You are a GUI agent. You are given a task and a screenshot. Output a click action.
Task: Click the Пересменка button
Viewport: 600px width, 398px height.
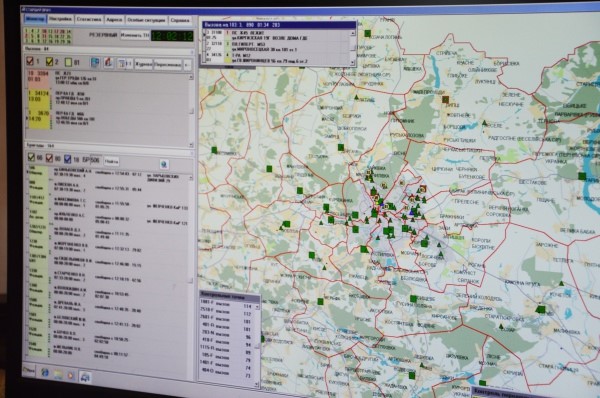point(168,65)
